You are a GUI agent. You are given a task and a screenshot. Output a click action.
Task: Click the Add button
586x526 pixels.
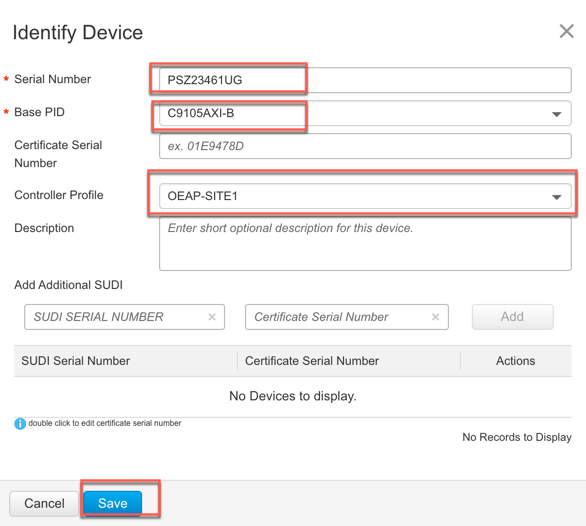point(512,317)
